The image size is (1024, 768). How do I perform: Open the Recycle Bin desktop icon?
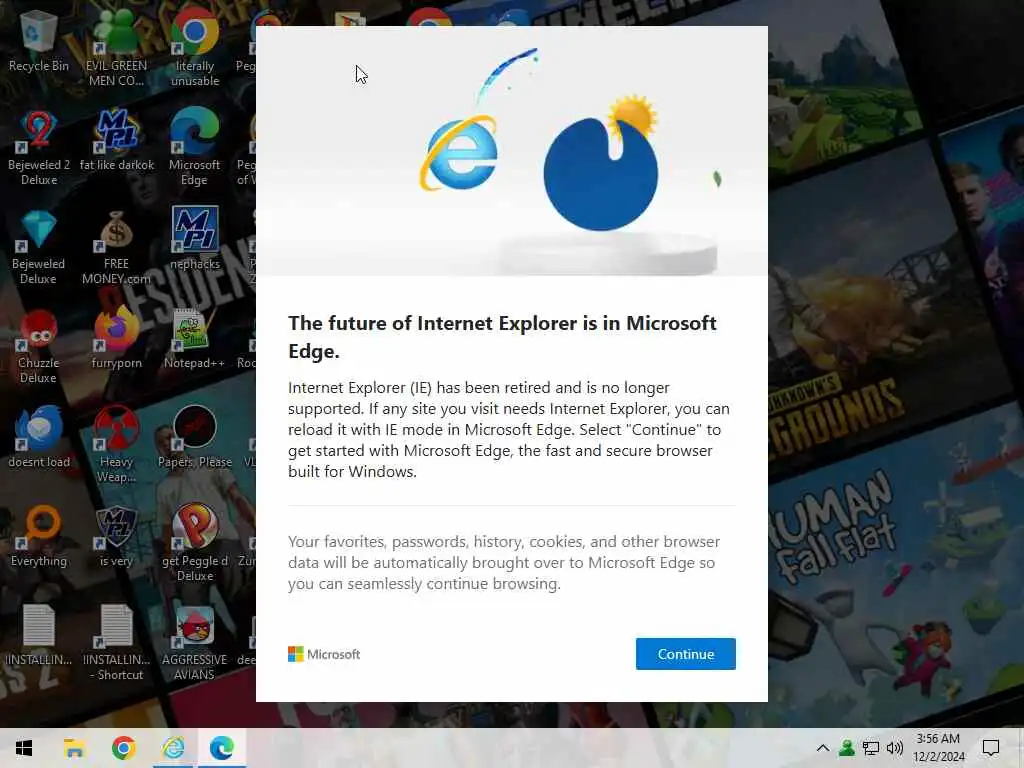point(39,42)
